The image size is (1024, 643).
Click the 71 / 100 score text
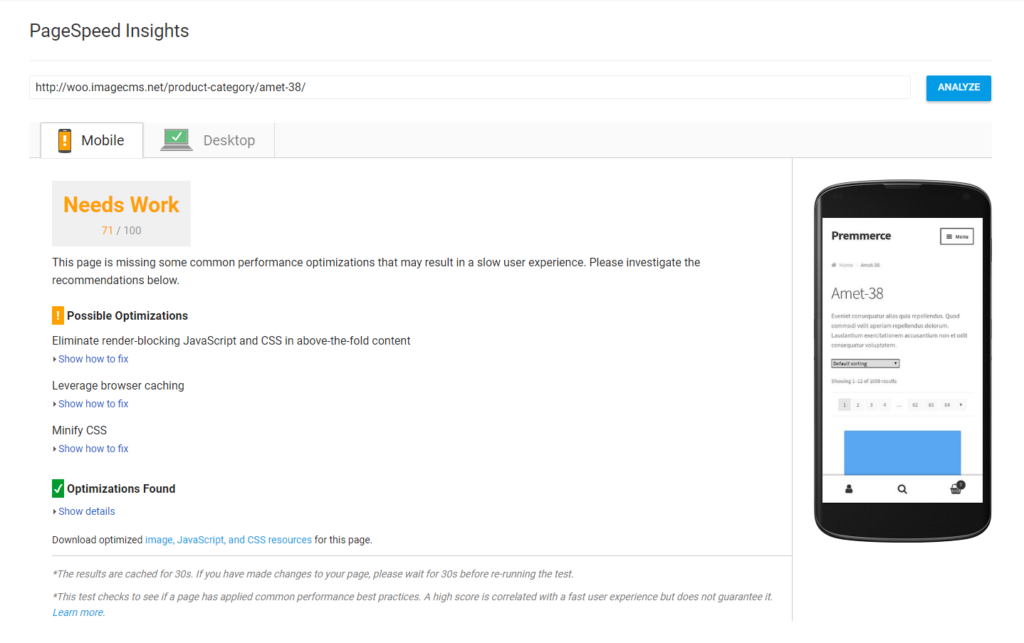point(121,230)
